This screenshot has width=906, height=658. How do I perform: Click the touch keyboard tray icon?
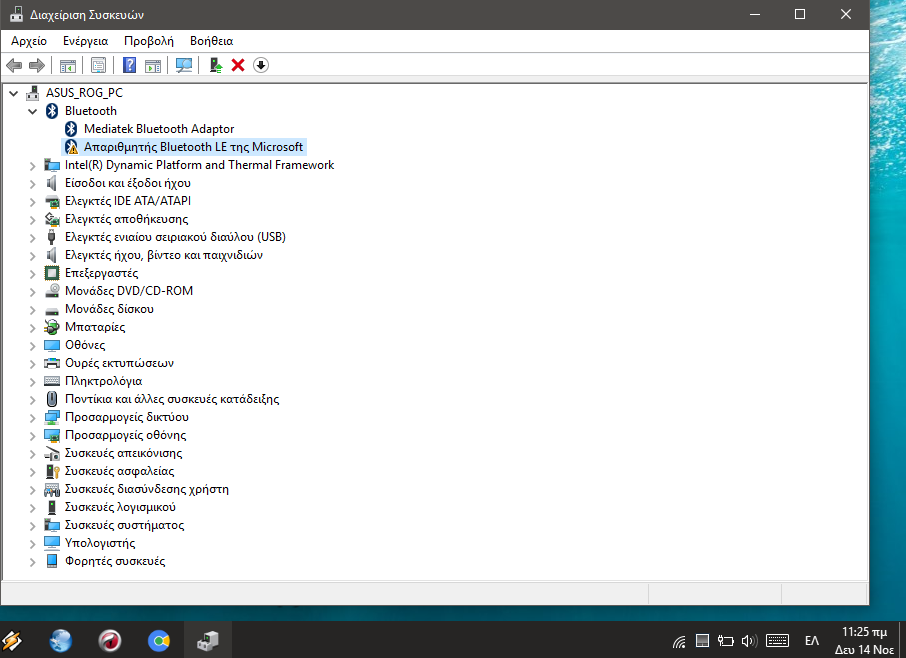click(x=777, y=641)
